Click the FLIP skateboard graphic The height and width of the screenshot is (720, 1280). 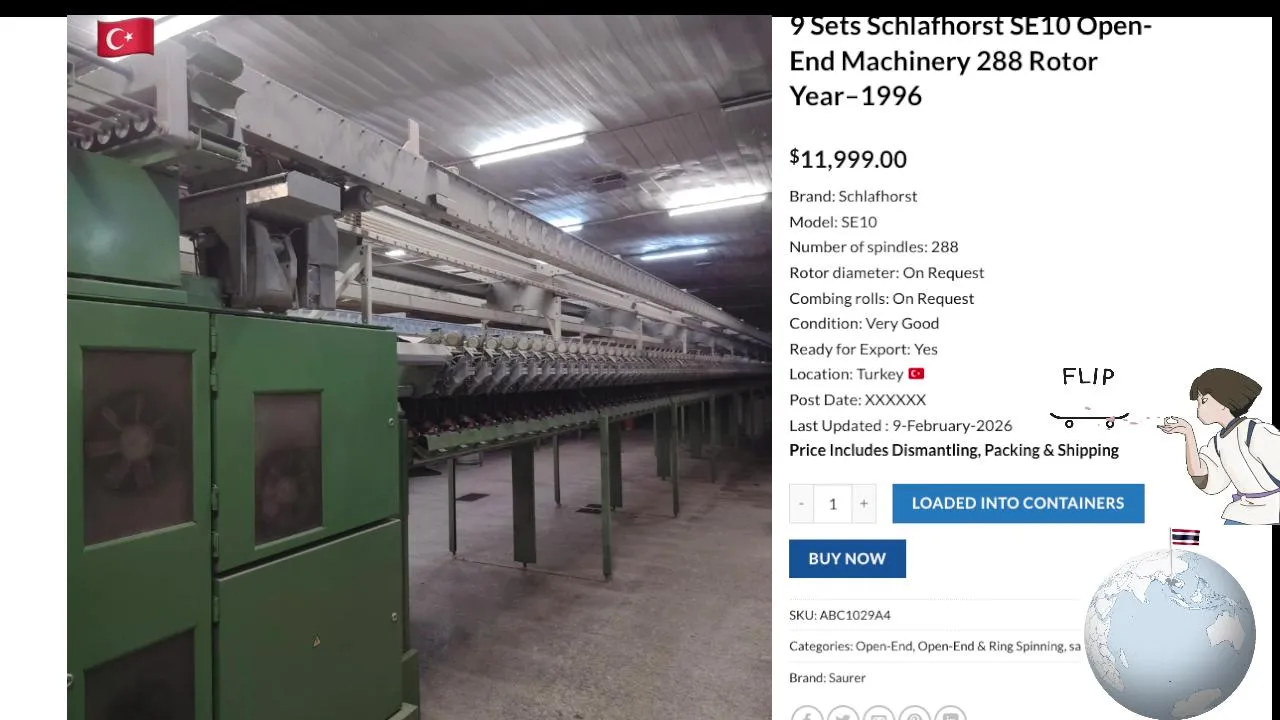1089,398
